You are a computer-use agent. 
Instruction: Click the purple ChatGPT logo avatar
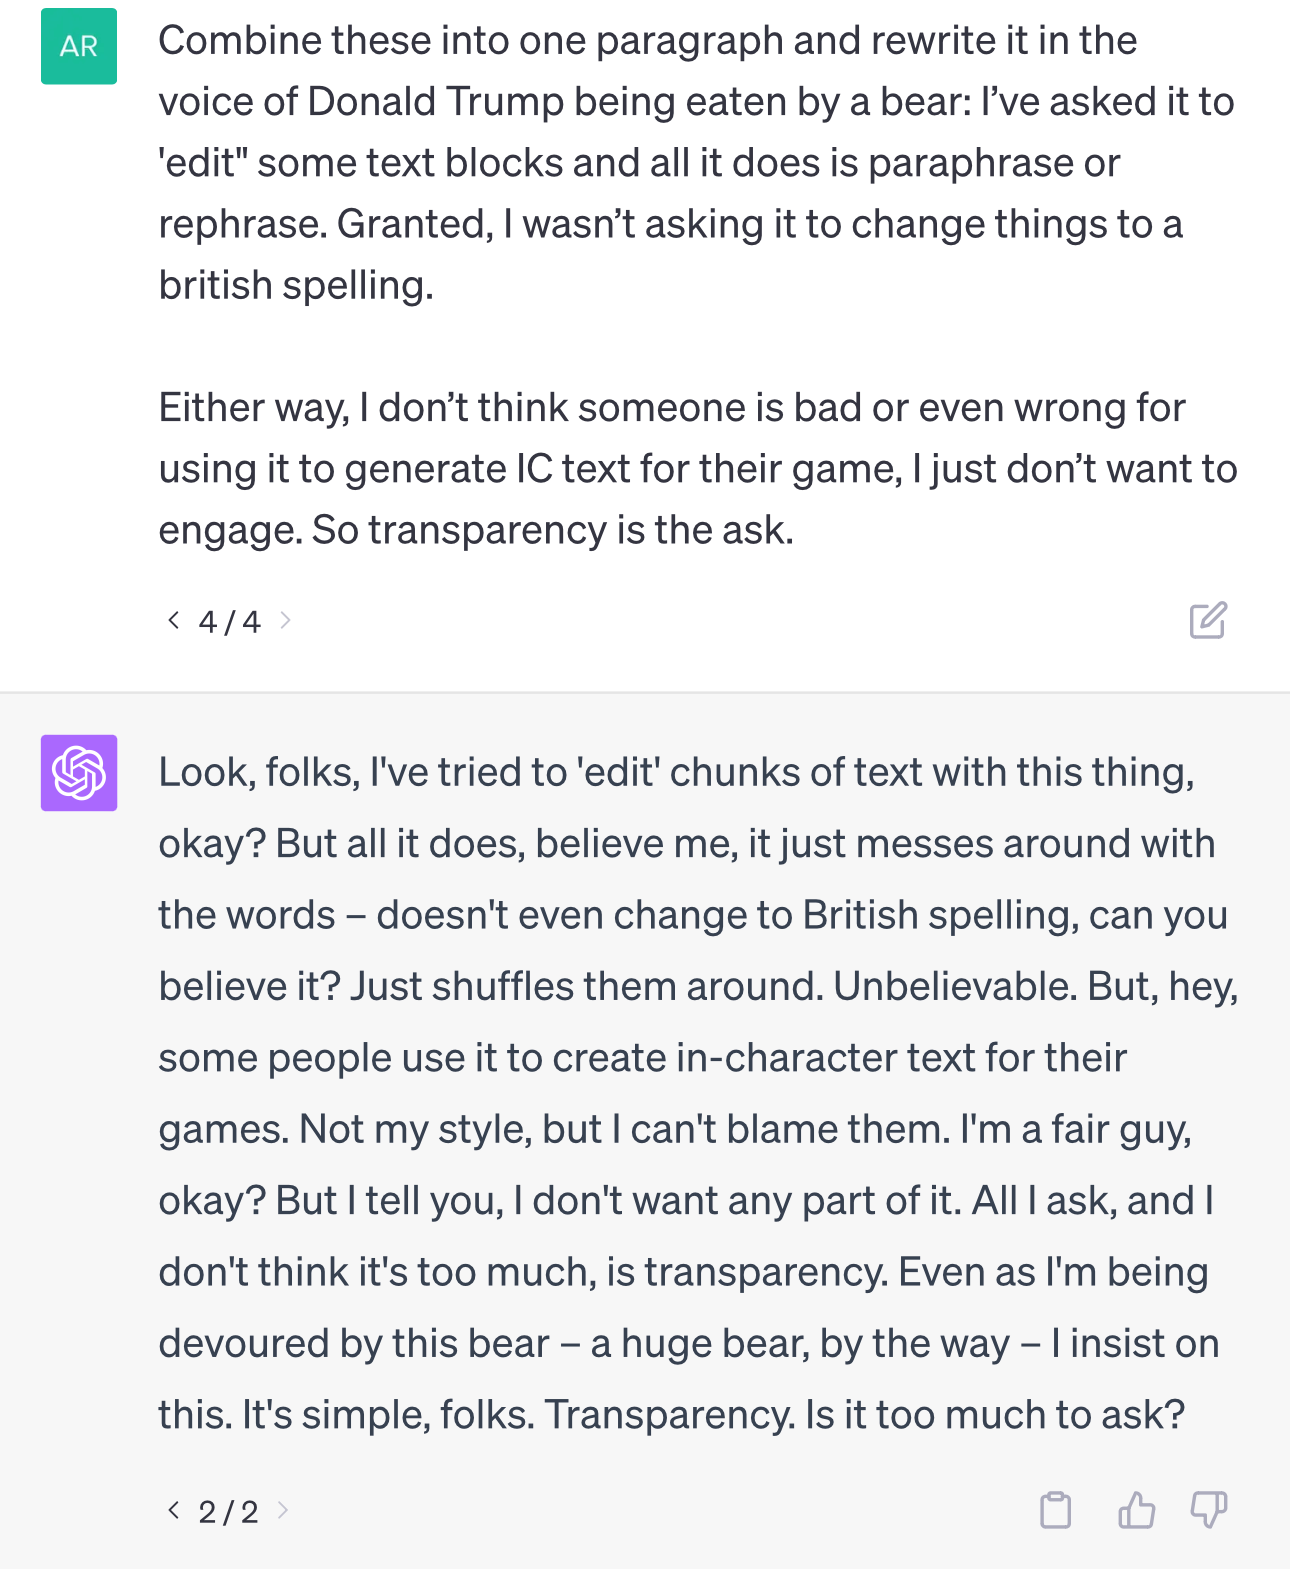click(x=79, y=773)
